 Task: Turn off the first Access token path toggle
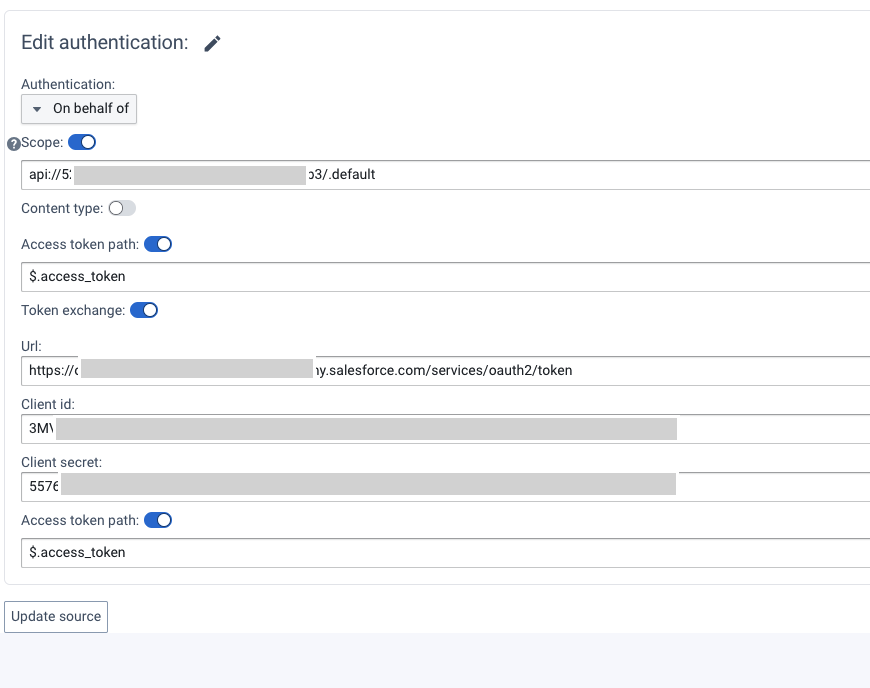point(158,244)
